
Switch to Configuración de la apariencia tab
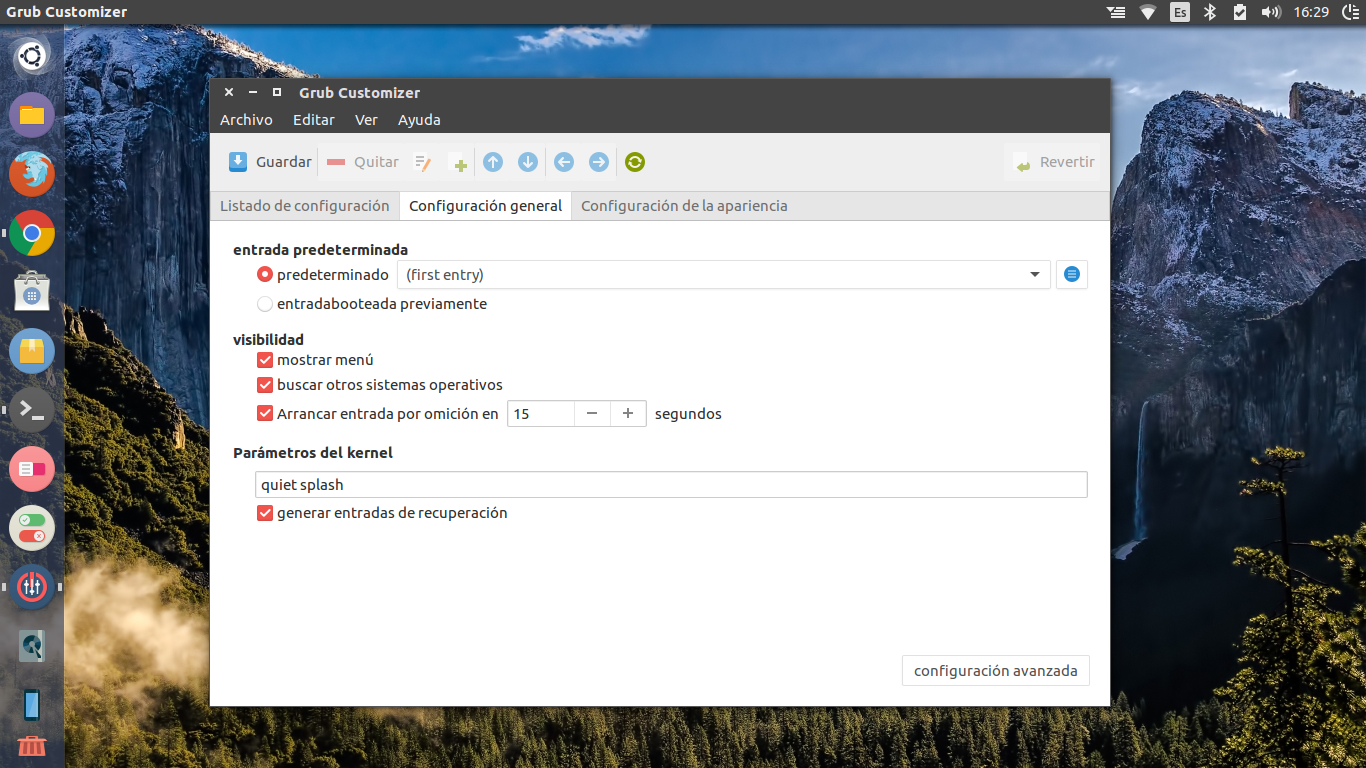tap(684, 206)
